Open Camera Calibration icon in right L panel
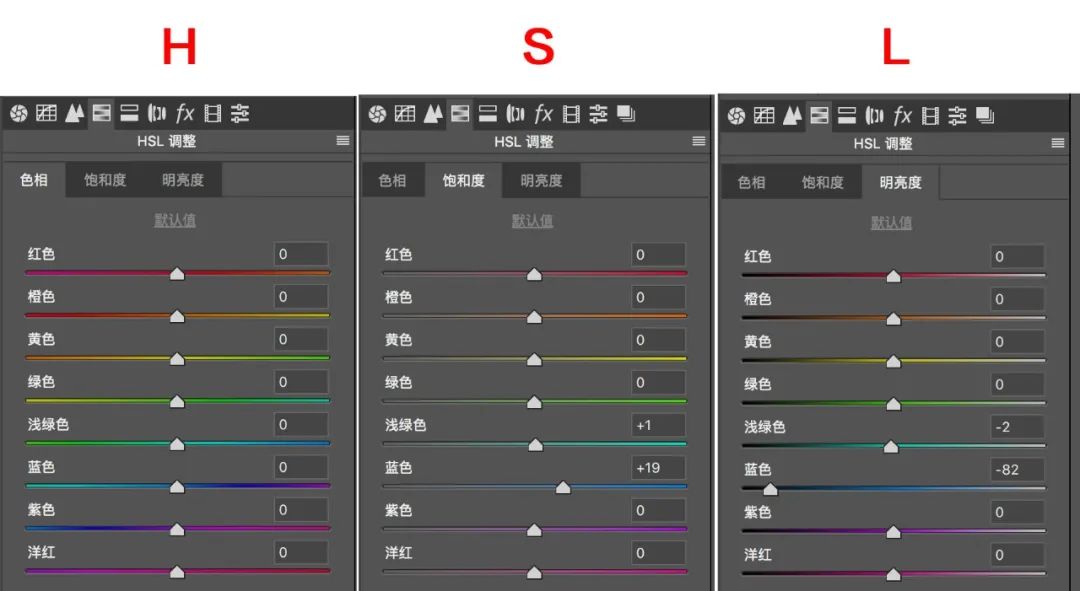Viewport: 1080px width, 591px height. click(x=931, y=116)
